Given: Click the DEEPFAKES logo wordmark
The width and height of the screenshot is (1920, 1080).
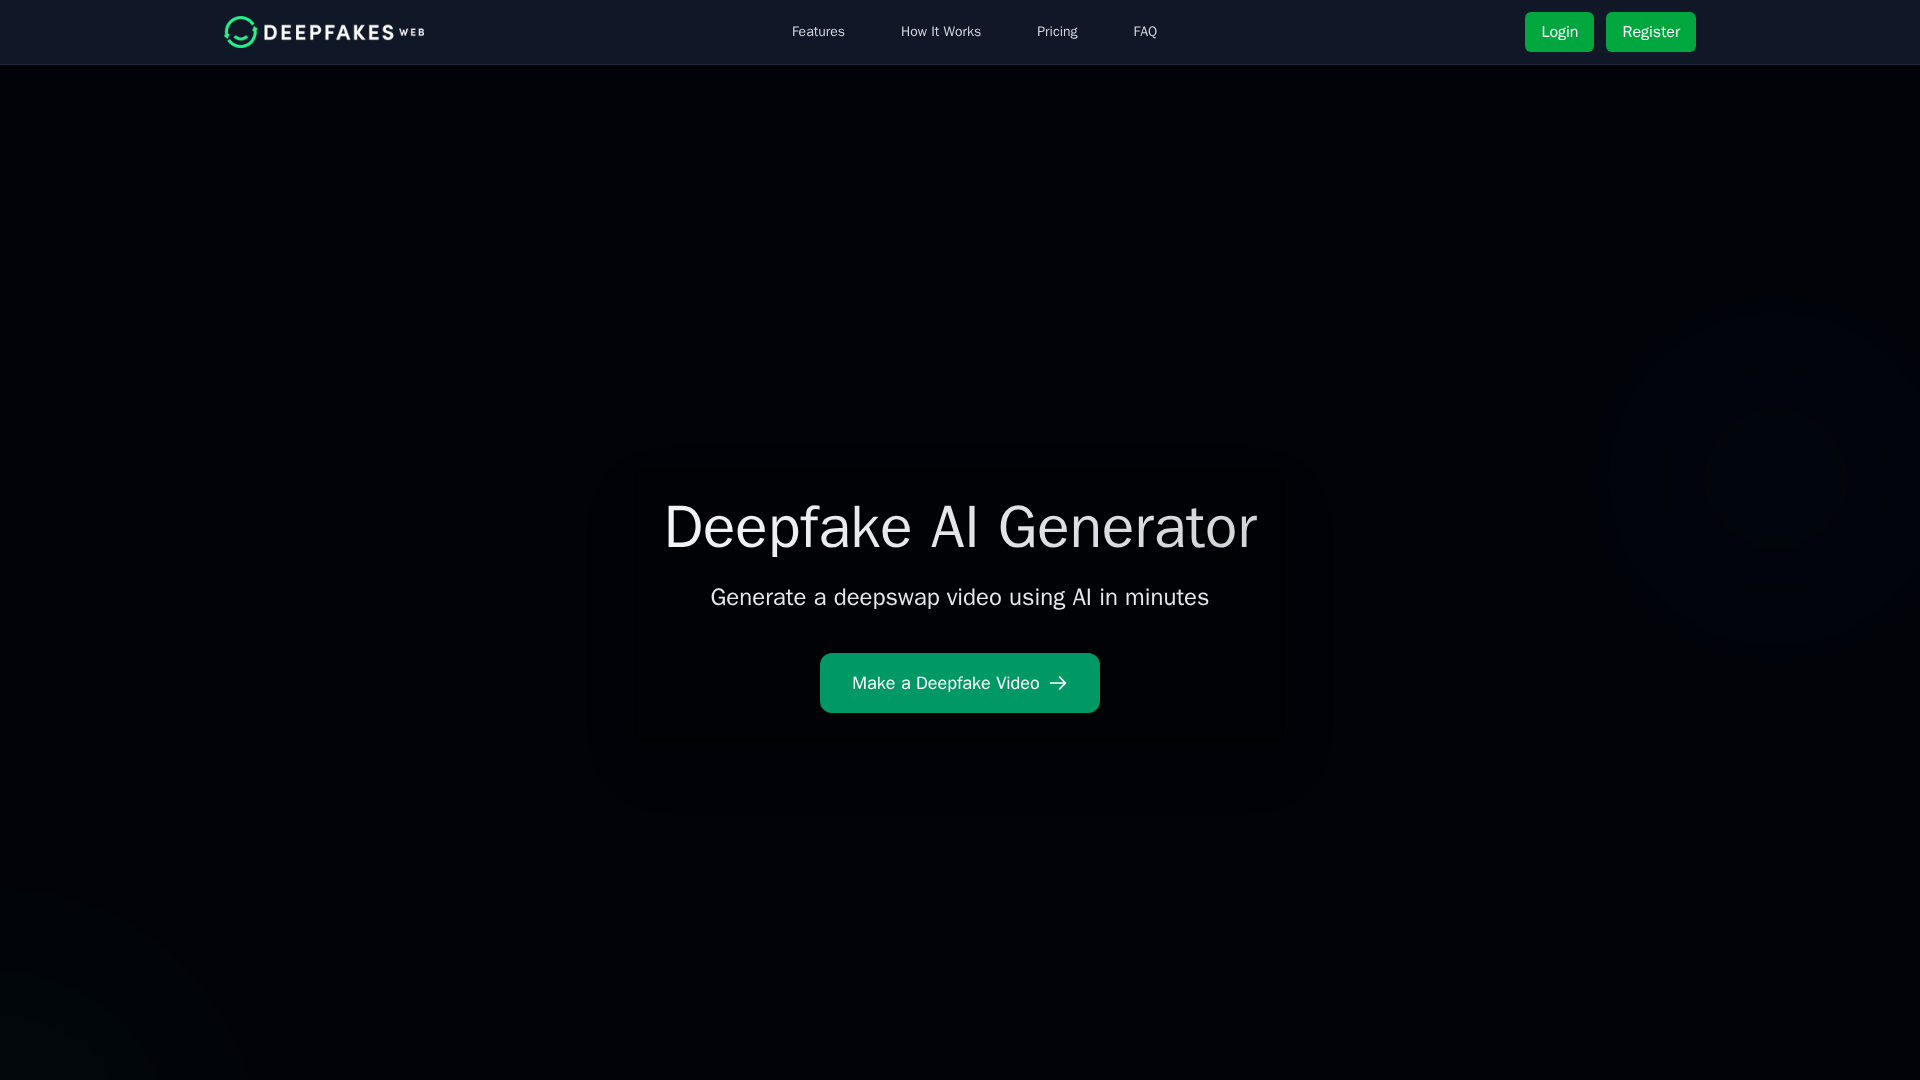Looking at the screenshot, I should [329, 32].
